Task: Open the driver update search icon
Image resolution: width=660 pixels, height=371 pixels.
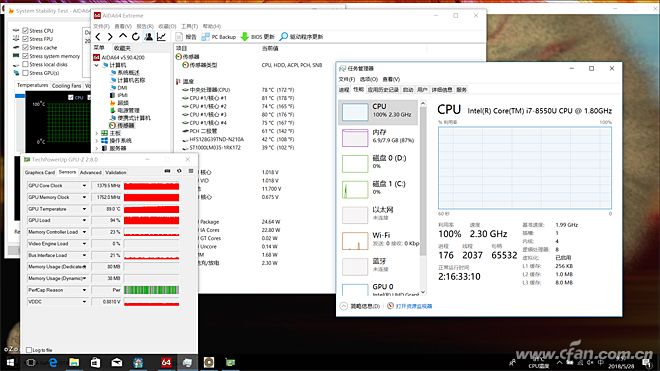Action: pyautogui.click(x=284, y=37)
